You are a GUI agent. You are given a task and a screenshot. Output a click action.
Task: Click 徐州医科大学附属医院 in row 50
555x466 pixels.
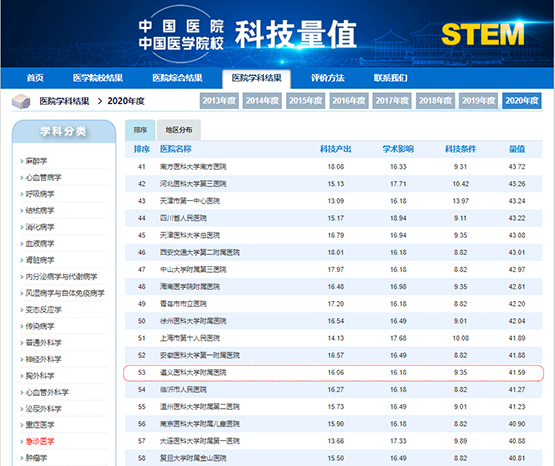193,321
